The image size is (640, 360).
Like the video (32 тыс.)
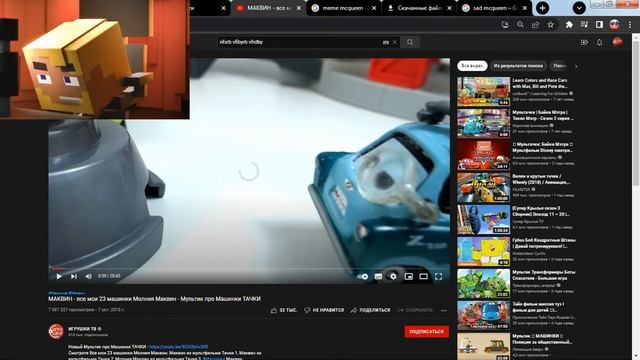(x=284, y=310)
